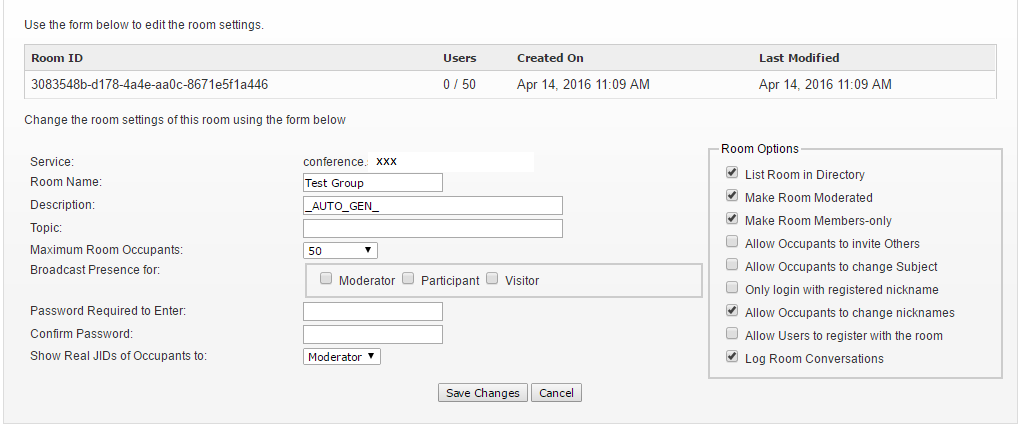Toggle Make Room Moderated checkbox
Image resolution: width=1020 pixels, height=427 pixels.
(x=732, y=196)
